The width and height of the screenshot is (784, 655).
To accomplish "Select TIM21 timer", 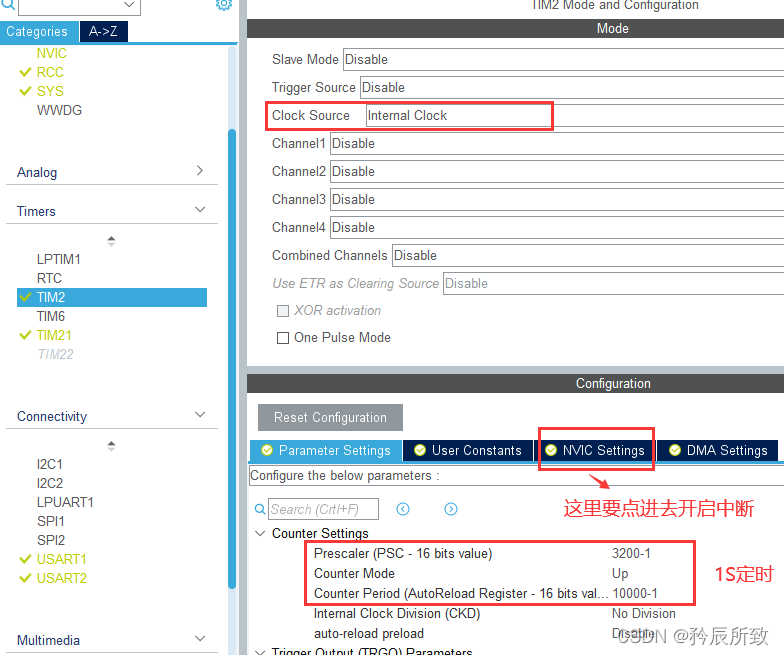I will click(x=54, y=336).
